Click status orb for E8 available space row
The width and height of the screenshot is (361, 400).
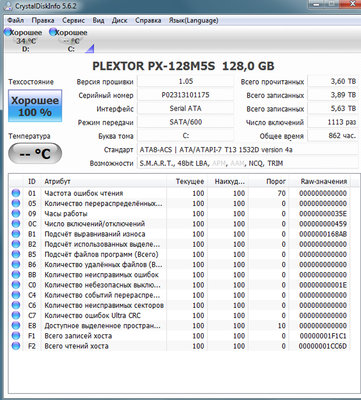click(x=16, y=325)
